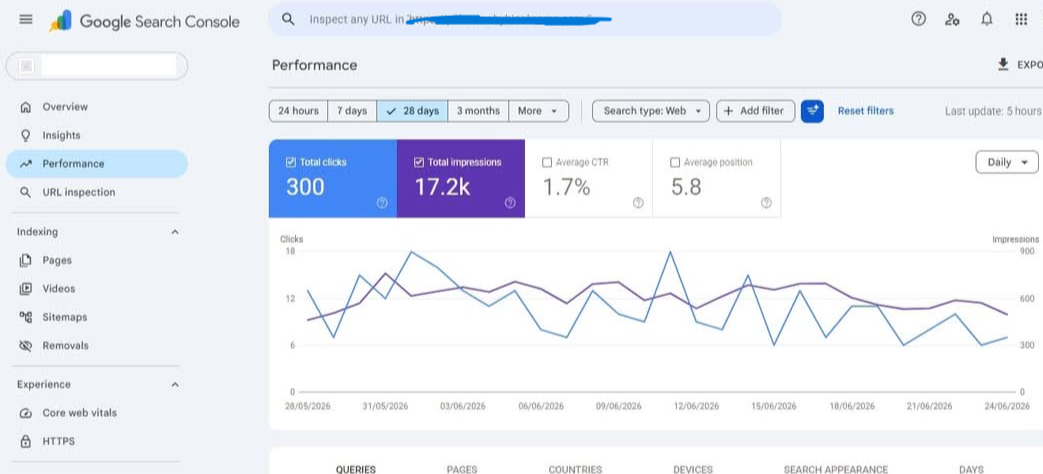Click the Add filter button
The image size is (1043, 474).
coord(755,111)
